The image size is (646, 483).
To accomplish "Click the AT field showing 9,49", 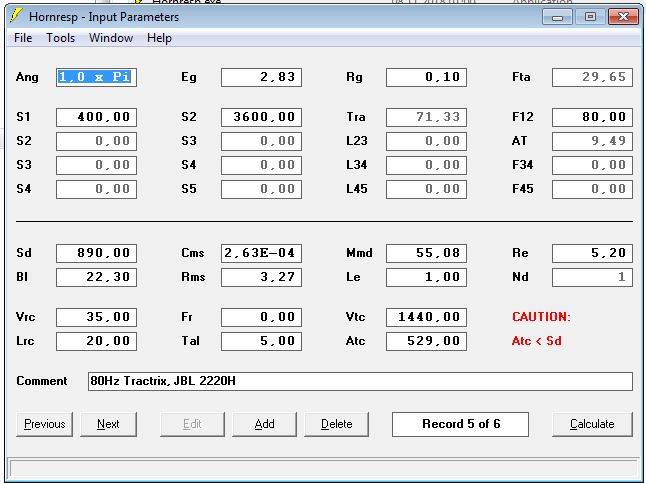I will click(x=592, y=141).
